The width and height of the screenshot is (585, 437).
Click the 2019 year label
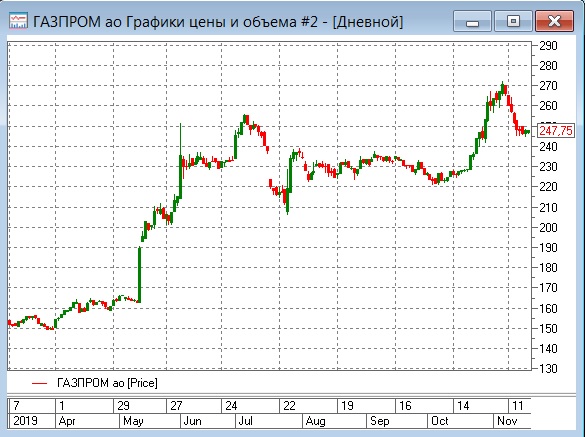(25, 421)
